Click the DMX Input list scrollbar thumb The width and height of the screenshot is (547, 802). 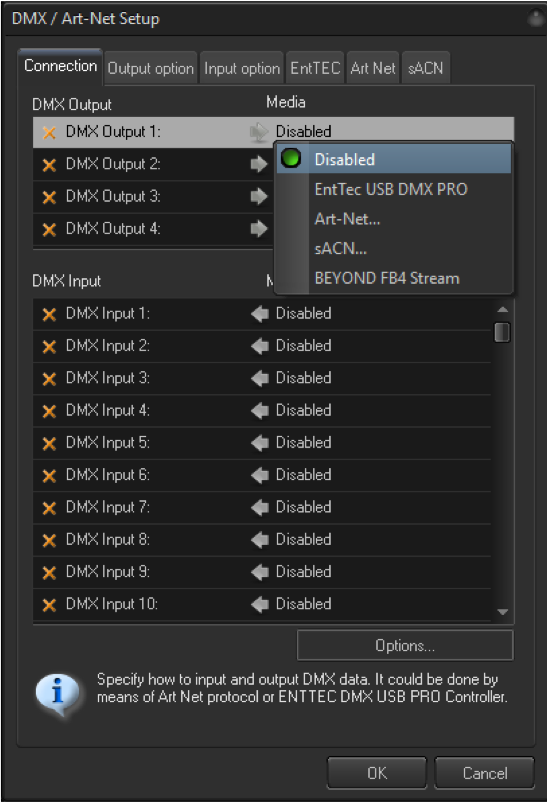502,332
